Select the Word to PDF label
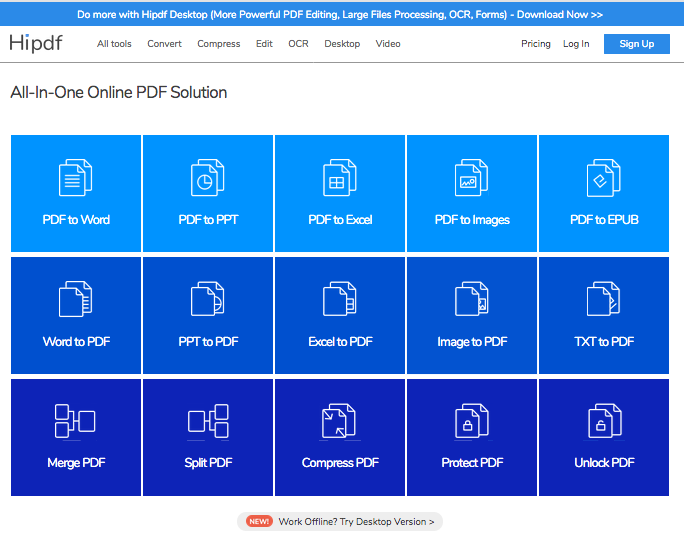 click(76, 341)
